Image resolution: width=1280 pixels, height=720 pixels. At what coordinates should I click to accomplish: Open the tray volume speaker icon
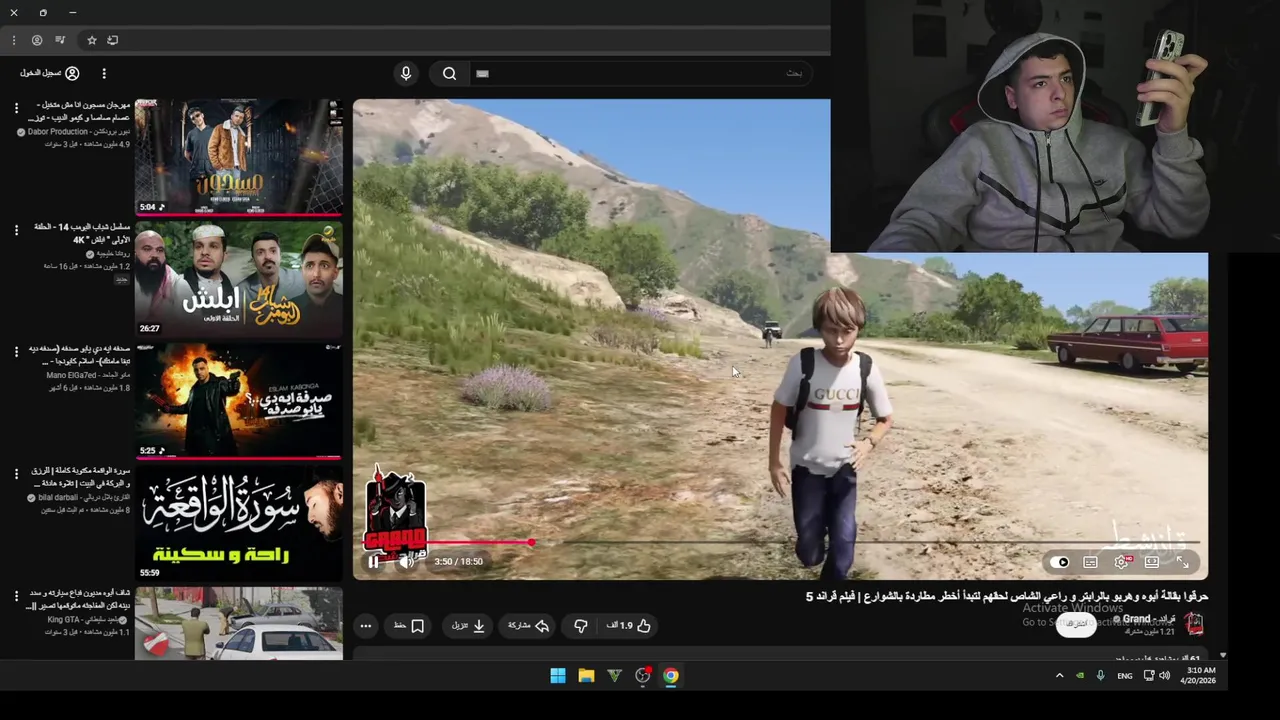[1164, 676]
